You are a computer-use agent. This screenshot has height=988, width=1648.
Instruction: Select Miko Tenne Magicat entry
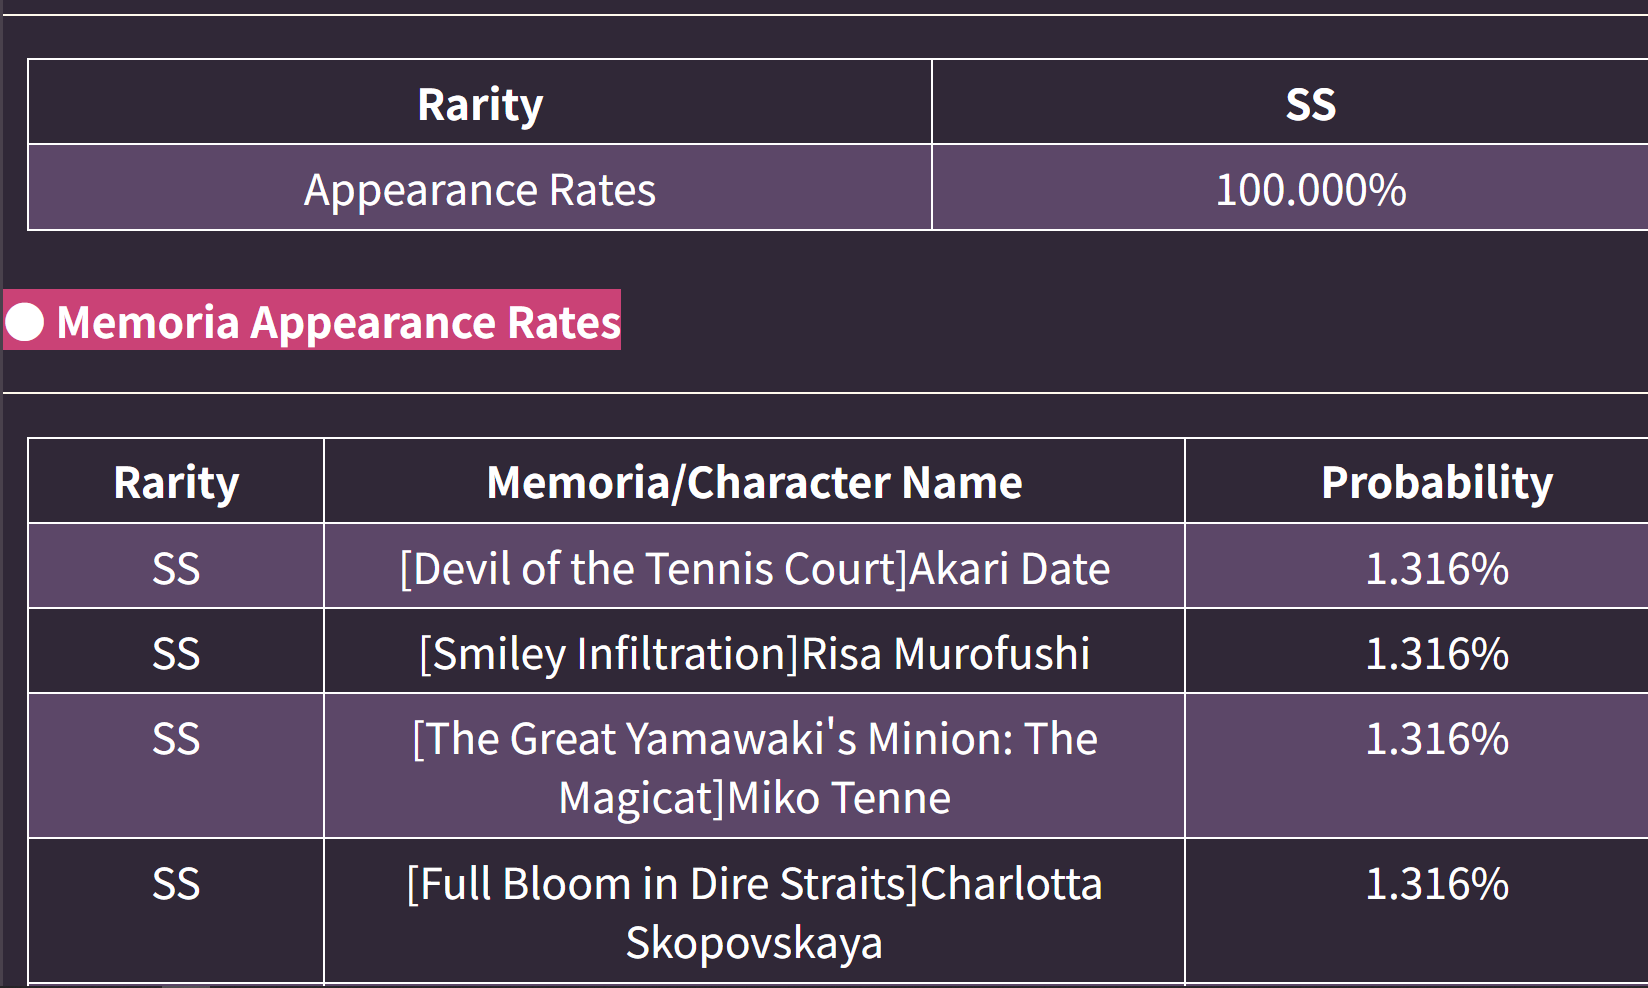tap(754, 767)
